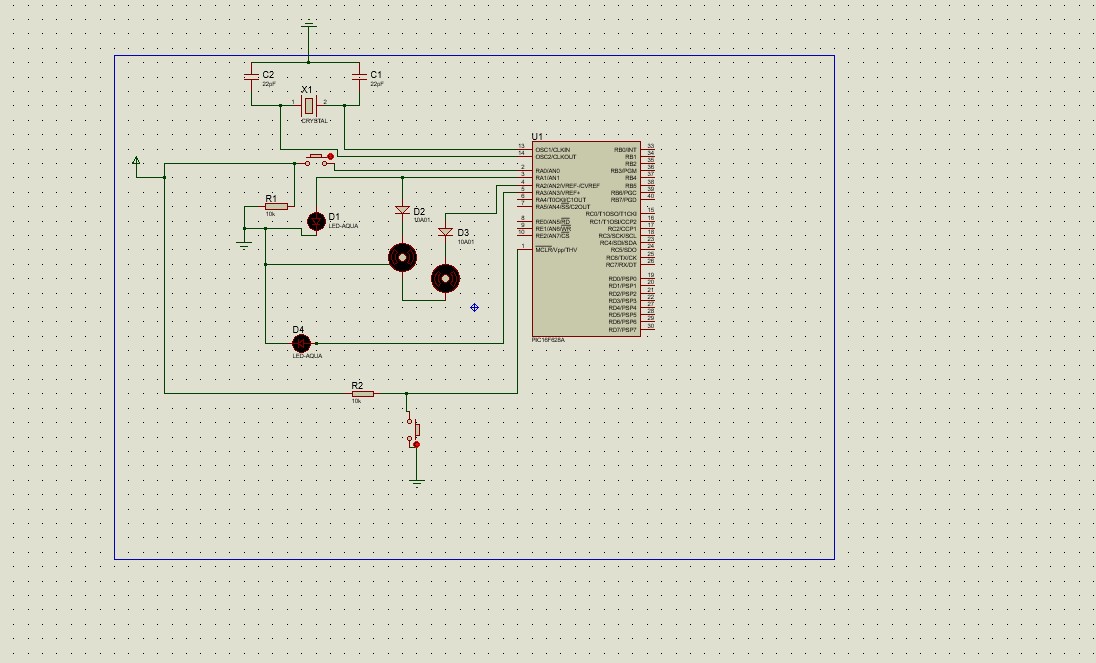The width and height of the screenshot is (1096, 663).
Task: Select the D1 LED symbol
Action: tap(316, 221)
